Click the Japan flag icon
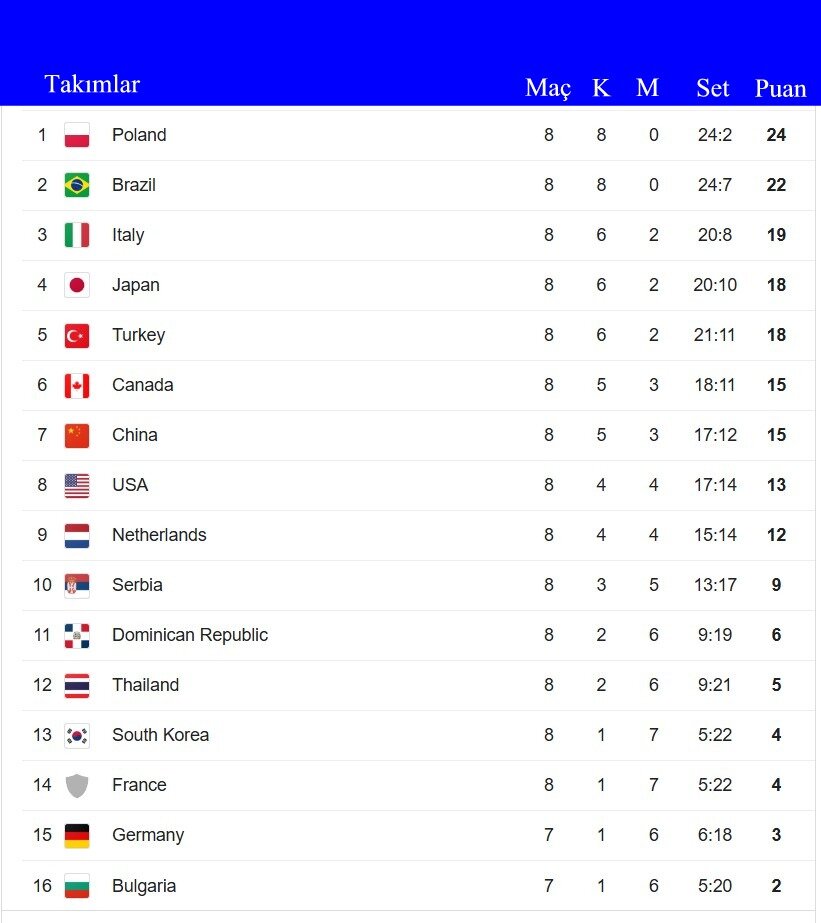Viewport: 821px width, 923px height. [x=77, y=285]
